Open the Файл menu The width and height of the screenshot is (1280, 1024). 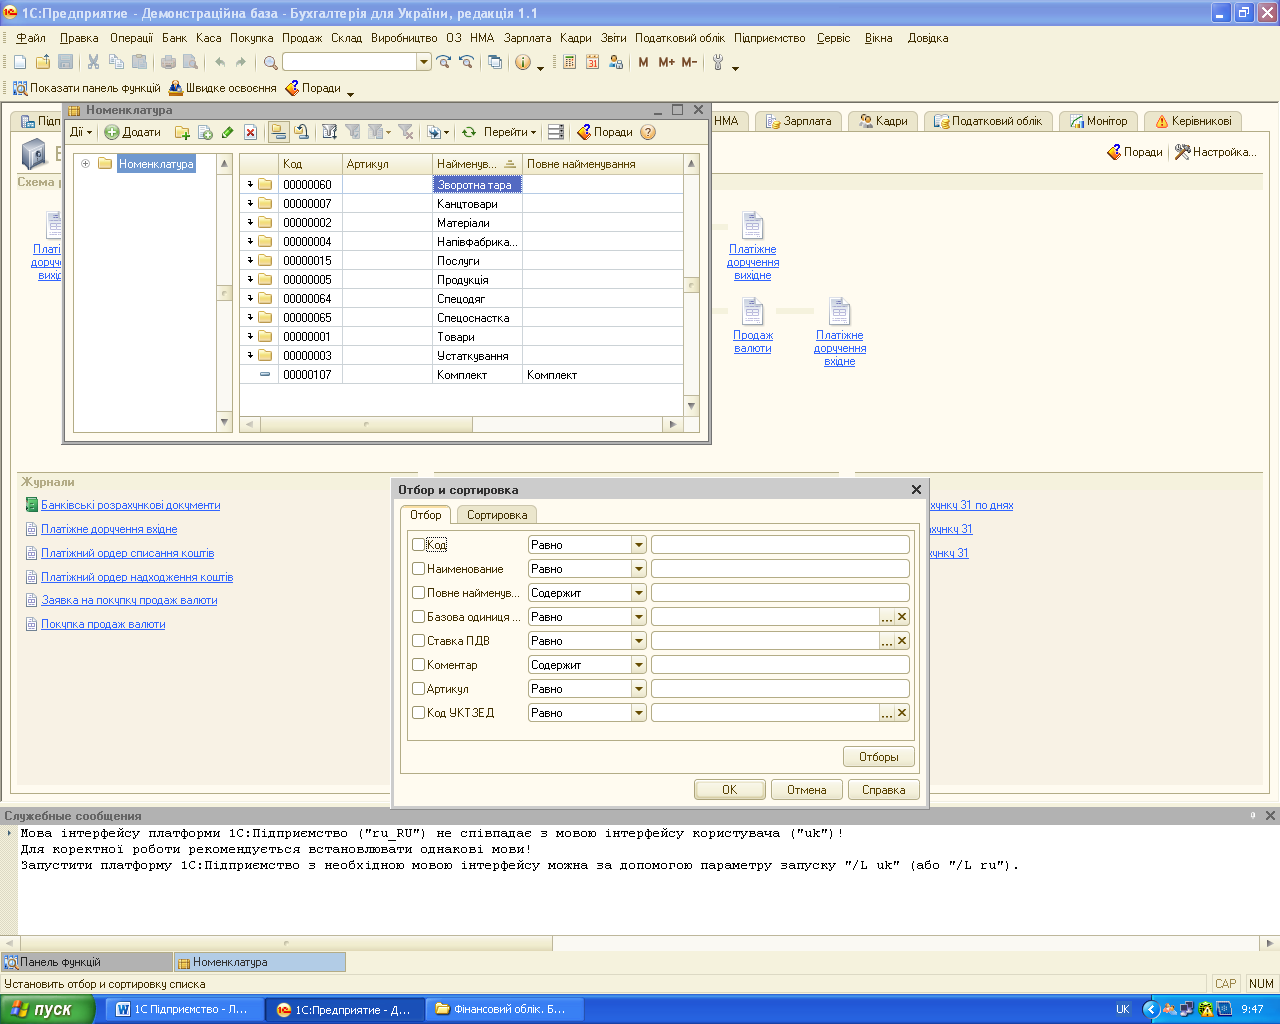click(31, 38)
